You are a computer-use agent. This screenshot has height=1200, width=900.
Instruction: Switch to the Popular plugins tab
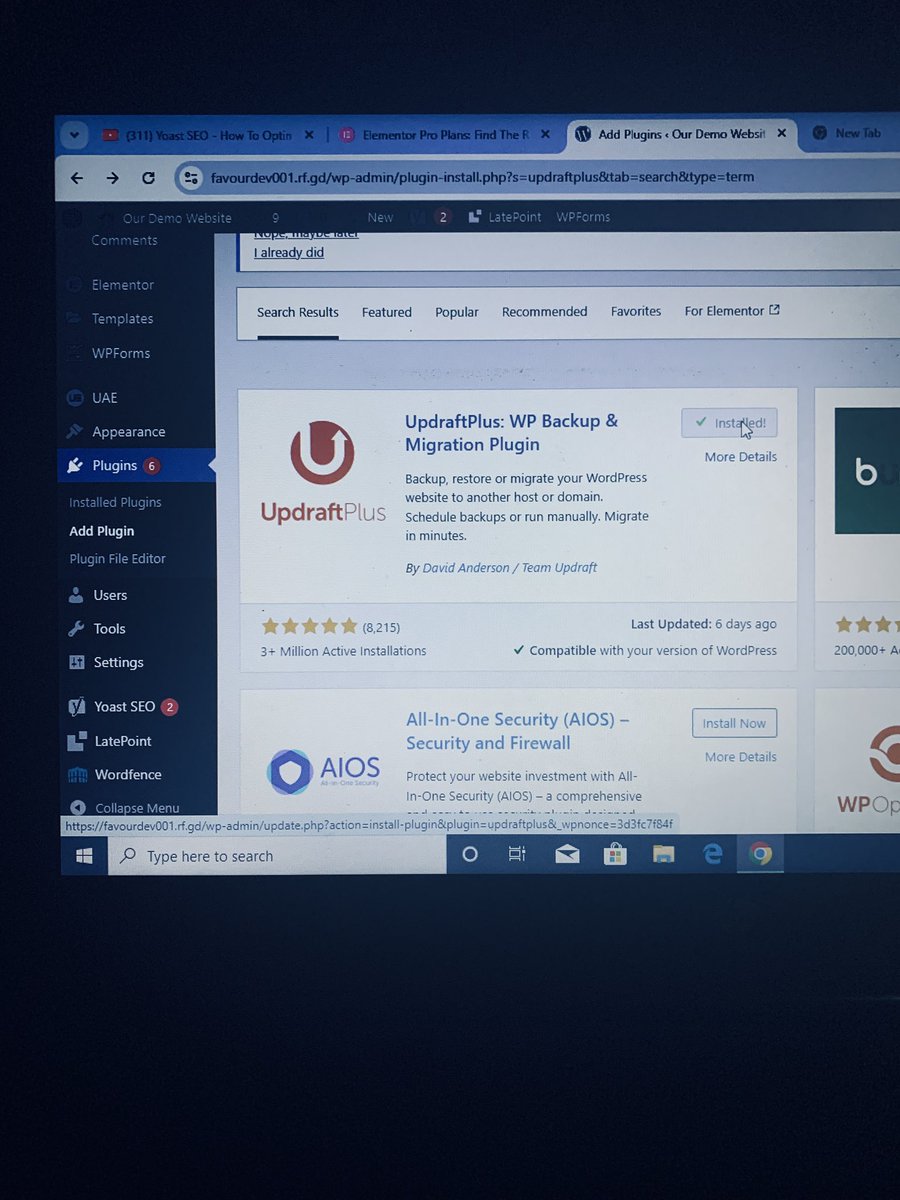coord(457,311)
